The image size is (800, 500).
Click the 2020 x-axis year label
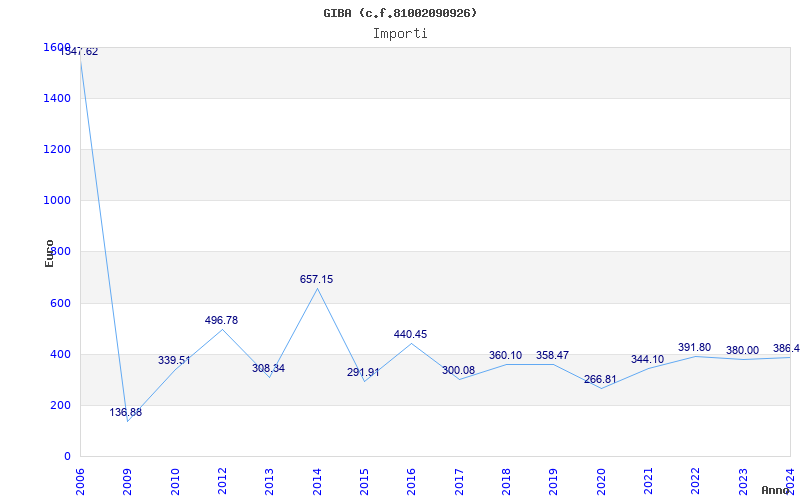(x=601, y=481)
